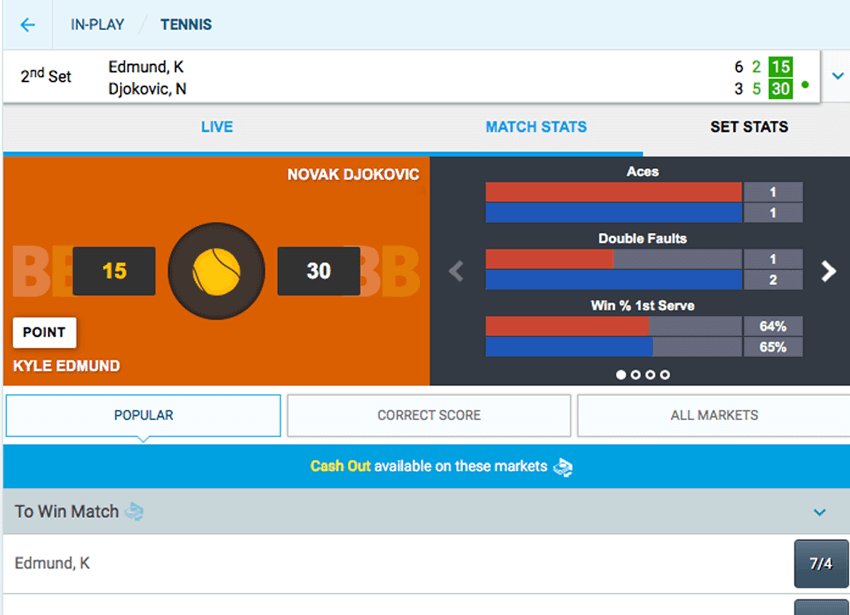Select the first stats page dot
Screen dimensions: 850x615
pos(621,375)
